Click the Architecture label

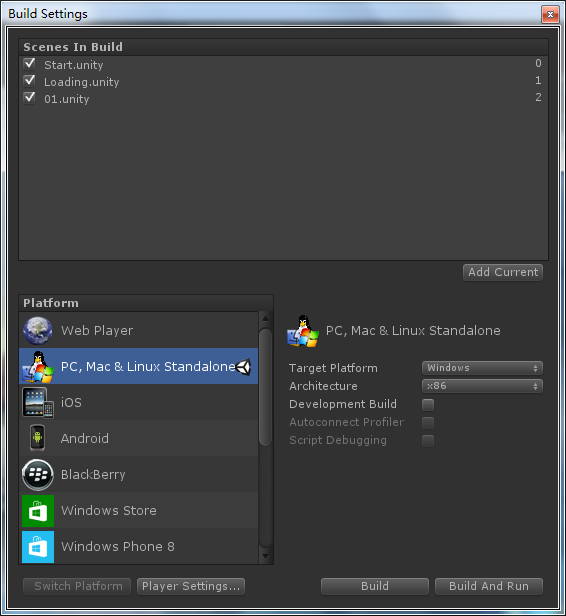click(x=323, y=386)
